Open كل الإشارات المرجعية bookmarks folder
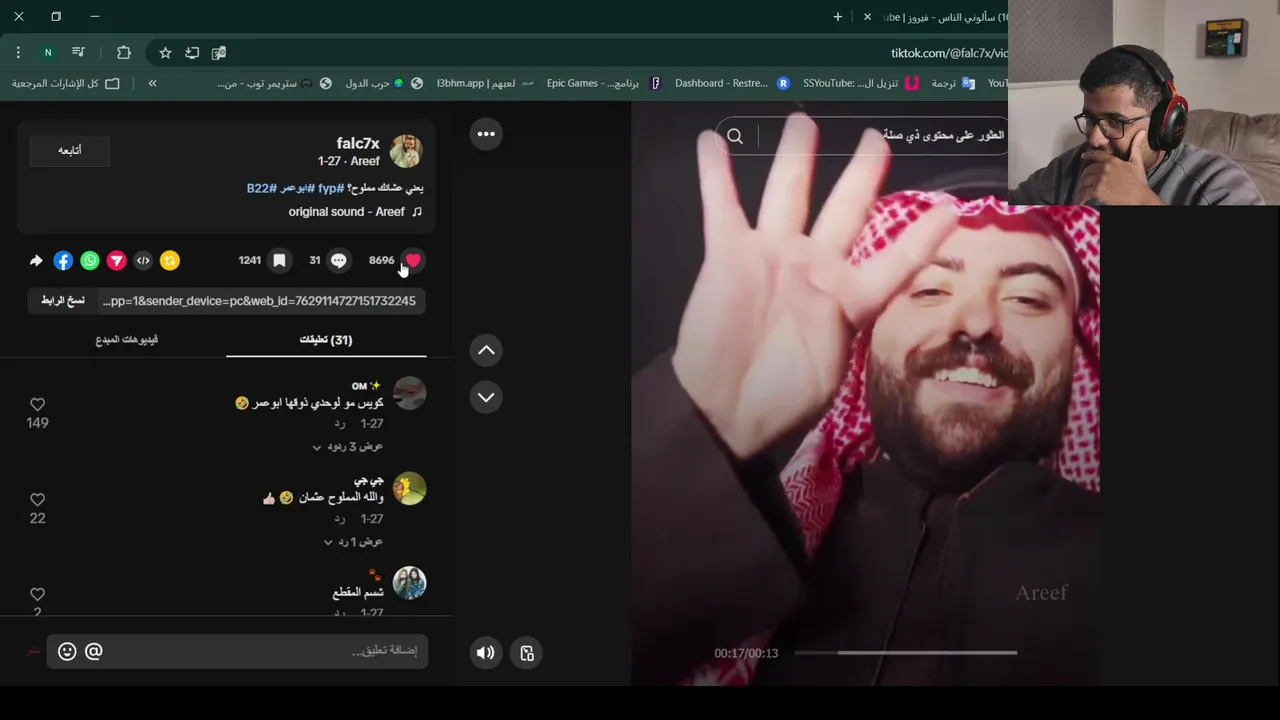 click(65, 83)
